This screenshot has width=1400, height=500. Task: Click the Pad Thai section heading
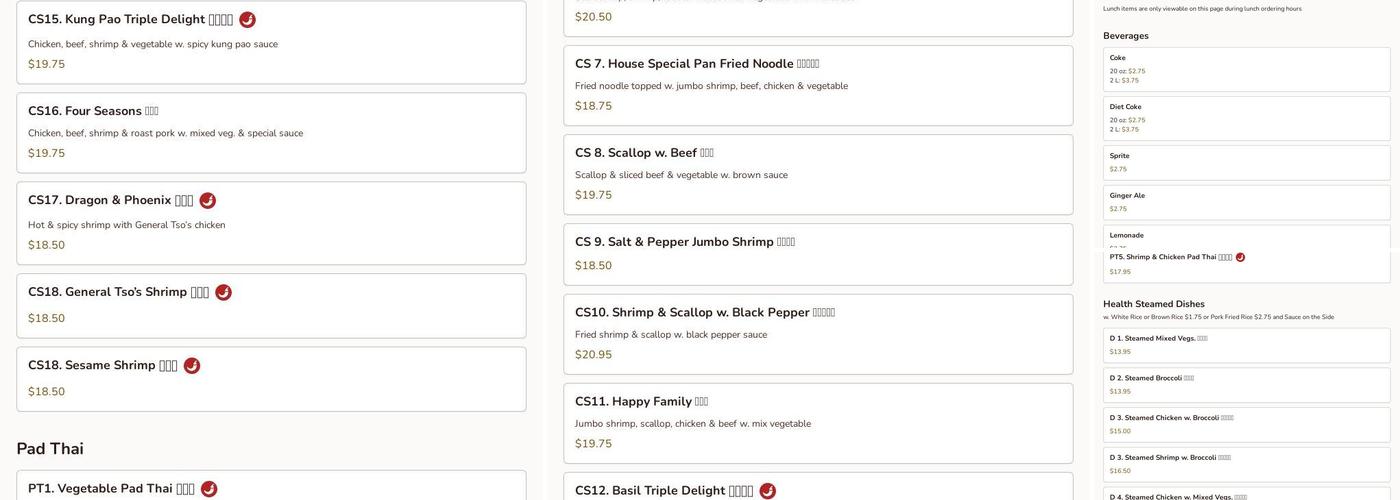[x=50, y=449]
